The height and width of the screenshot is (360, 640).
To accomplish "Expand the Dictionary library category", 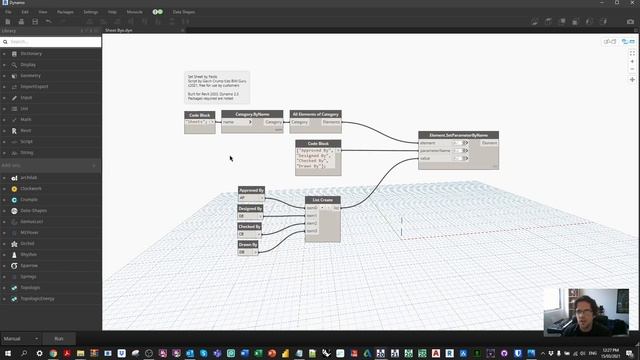I will 4,54.
